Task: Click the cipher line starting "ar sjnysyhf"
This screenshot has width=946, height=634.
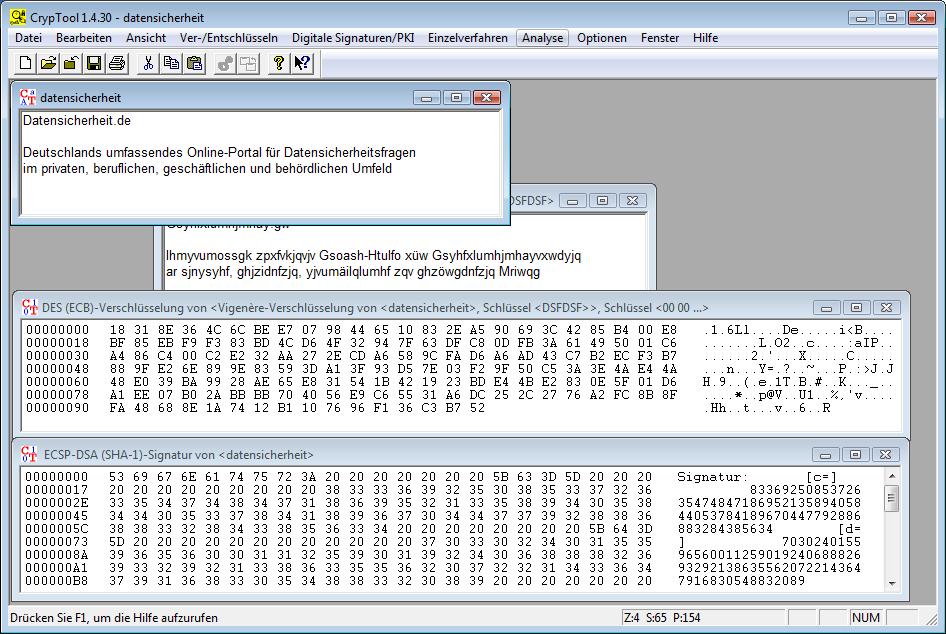Action: [353, 272]
